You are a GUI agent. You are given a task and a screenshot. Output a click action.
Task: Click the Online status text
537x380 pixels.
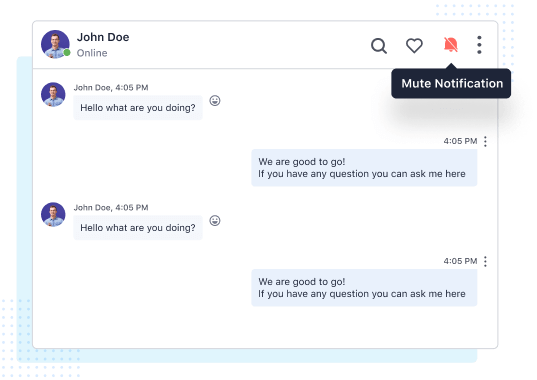pyautogui.click(x=92, y=53)
